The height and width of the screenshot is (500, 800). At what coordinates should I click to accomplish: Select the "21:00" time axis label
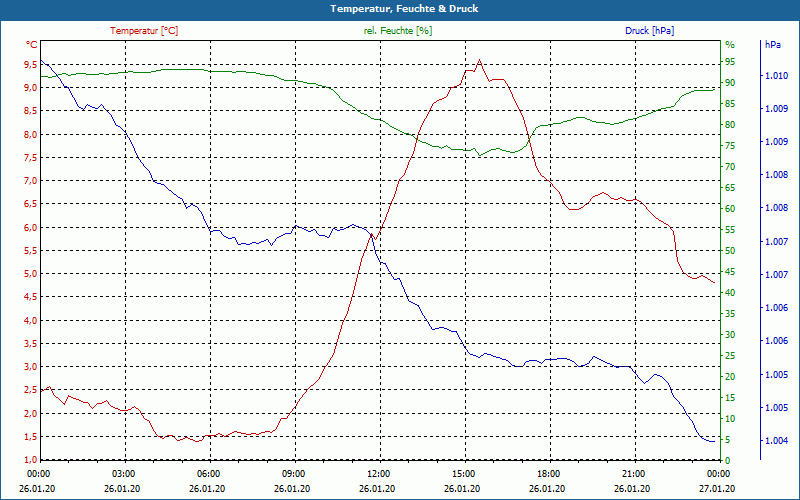tap(632, 474)
